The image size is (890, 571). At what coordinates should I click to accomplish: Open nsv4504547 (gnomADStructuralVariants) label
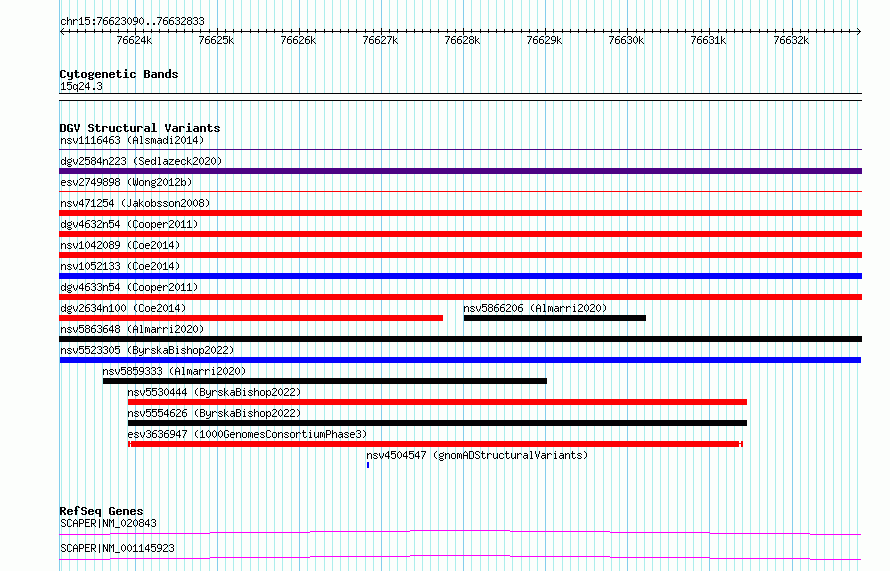[477, 455]
